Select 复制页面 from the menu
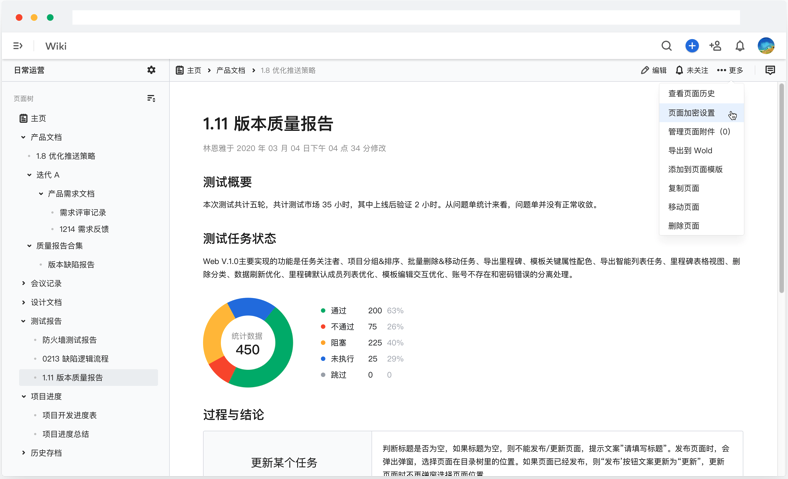 click(702, 188)
